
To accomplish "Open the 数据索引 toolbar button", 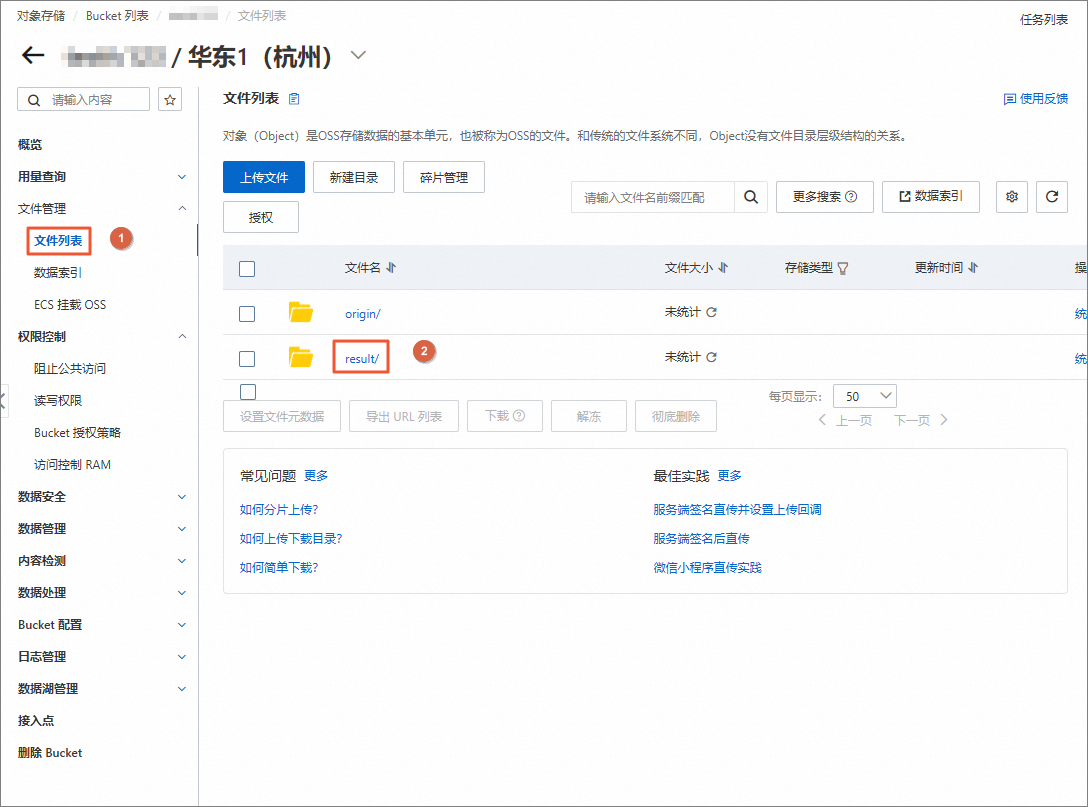I will 930,197.
